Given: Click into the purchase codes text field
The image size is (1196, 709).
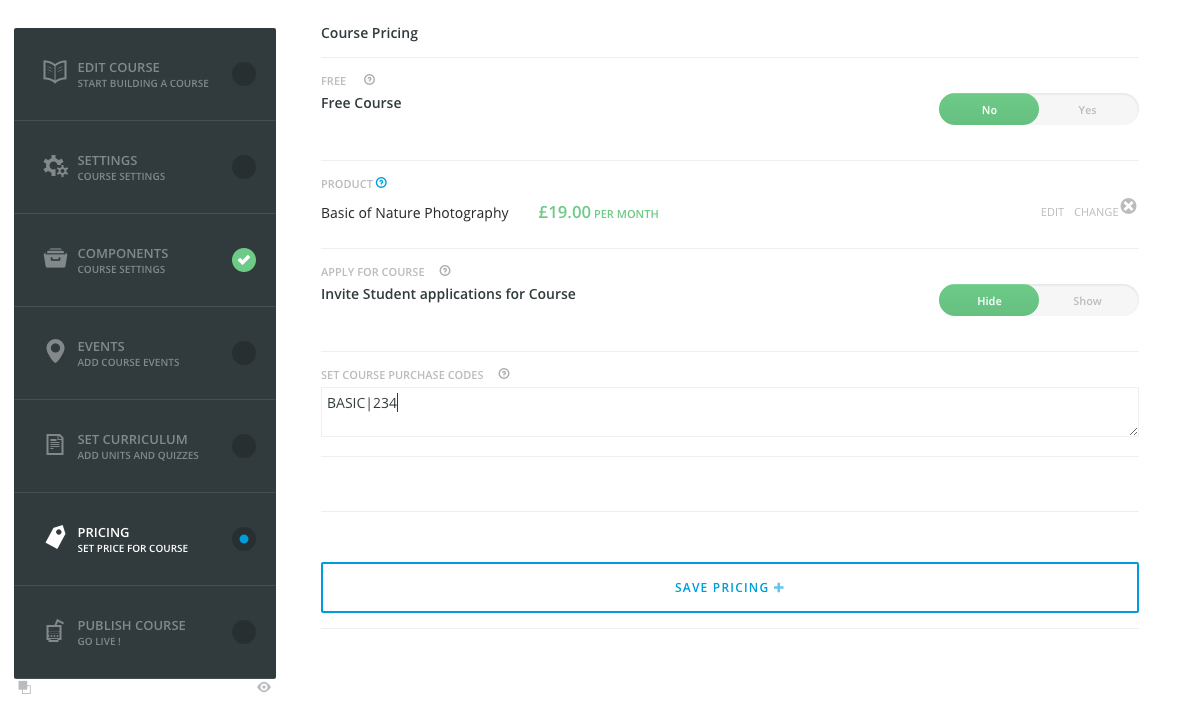Looking at the screenshot, I should click(729, 411).
